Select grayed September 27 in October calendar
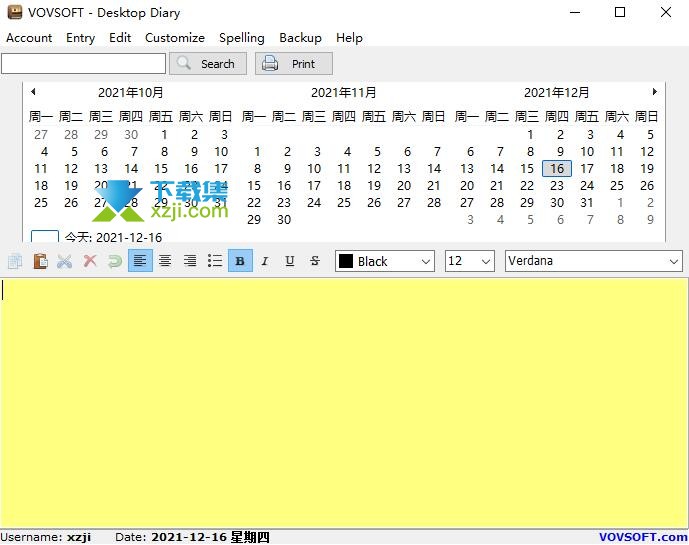 point(41,135)
